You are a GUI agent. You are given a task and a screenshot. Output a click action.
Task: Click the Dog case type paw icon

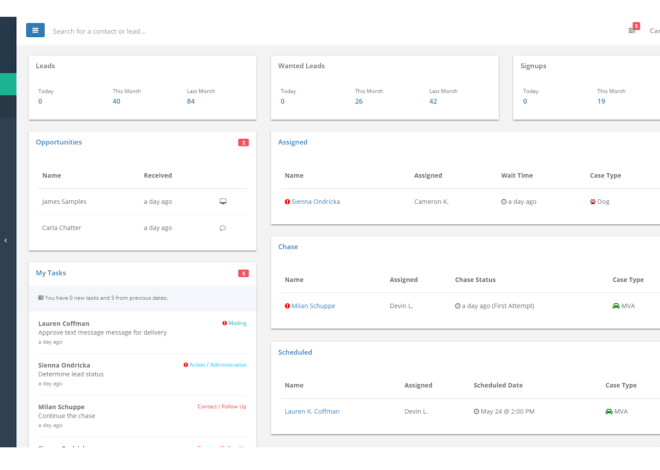[593, 202]
